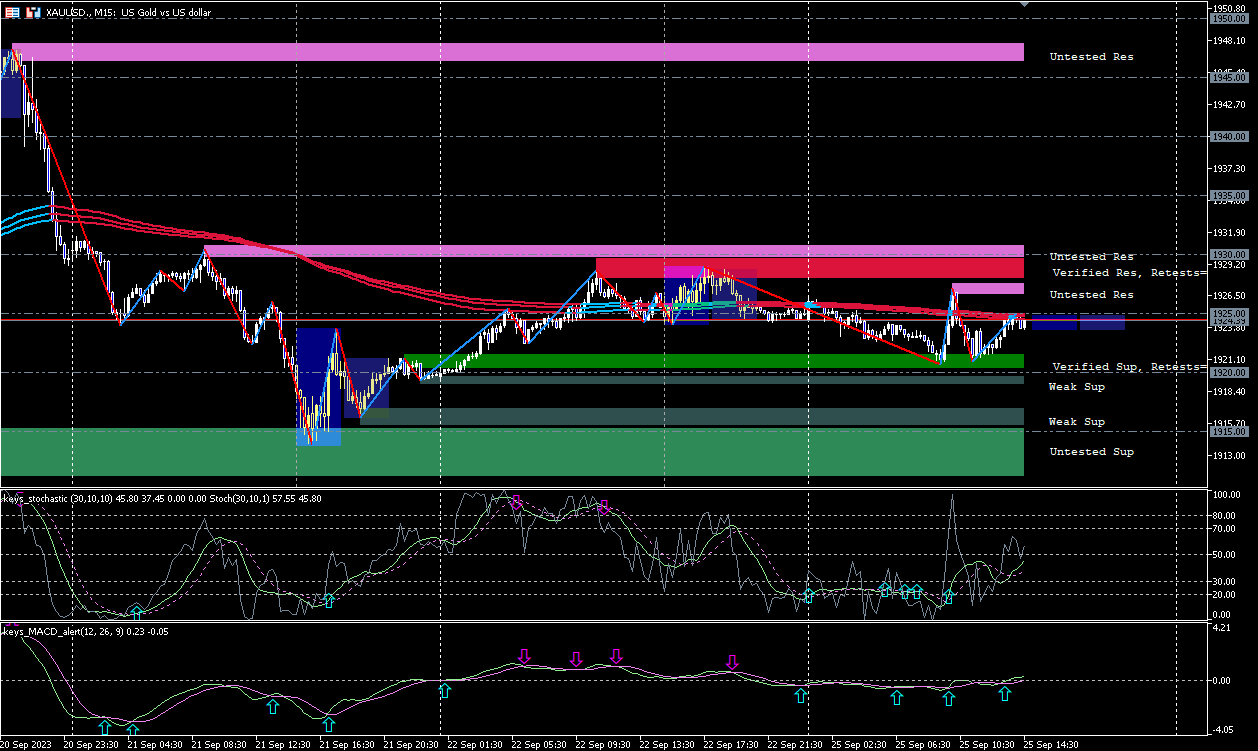Image resolution: width=1258 pixels, height=751 pixels.
Task: Click the 22 Sep 05:30 time label
Action: [539, 744]
